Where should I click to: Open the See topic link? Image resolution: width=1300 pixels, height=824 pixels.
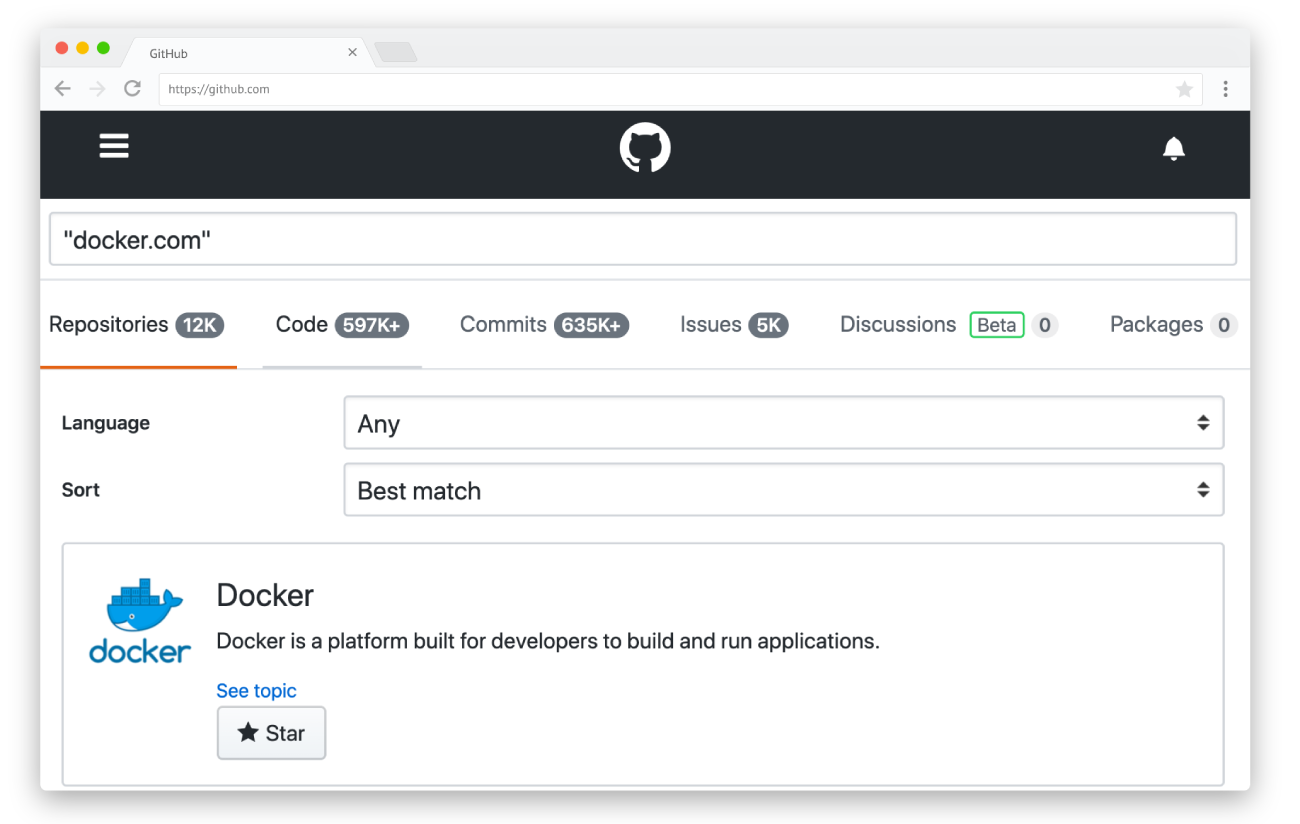coord(256,690)
